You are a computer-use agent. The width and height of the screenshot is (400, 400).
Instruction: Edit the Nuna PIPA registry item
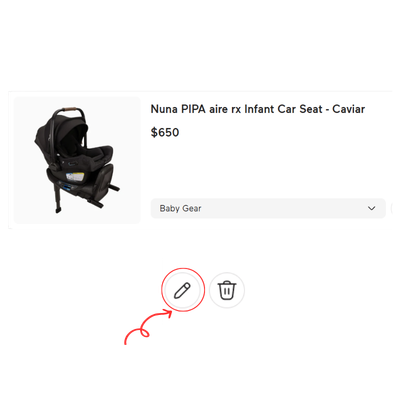(x=182, y=290)
